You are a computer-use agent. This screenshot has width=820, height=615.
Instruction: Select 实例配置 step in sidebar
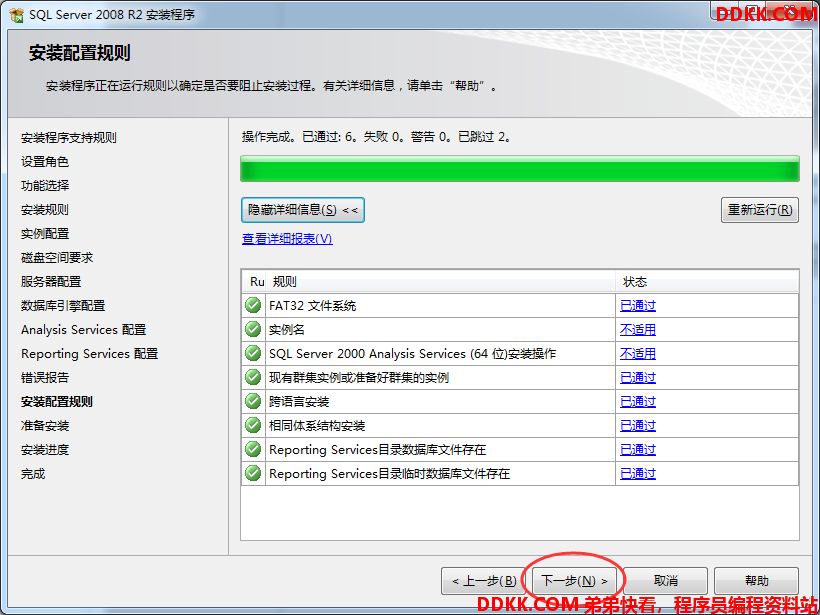coord(45,234)
